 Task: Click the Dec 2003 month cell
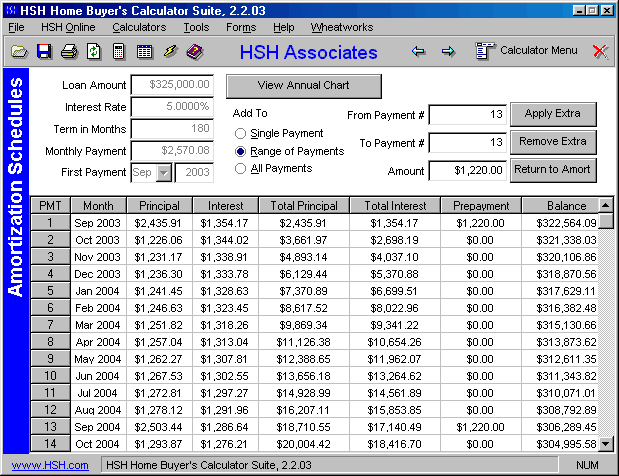(x=98, y=274)
